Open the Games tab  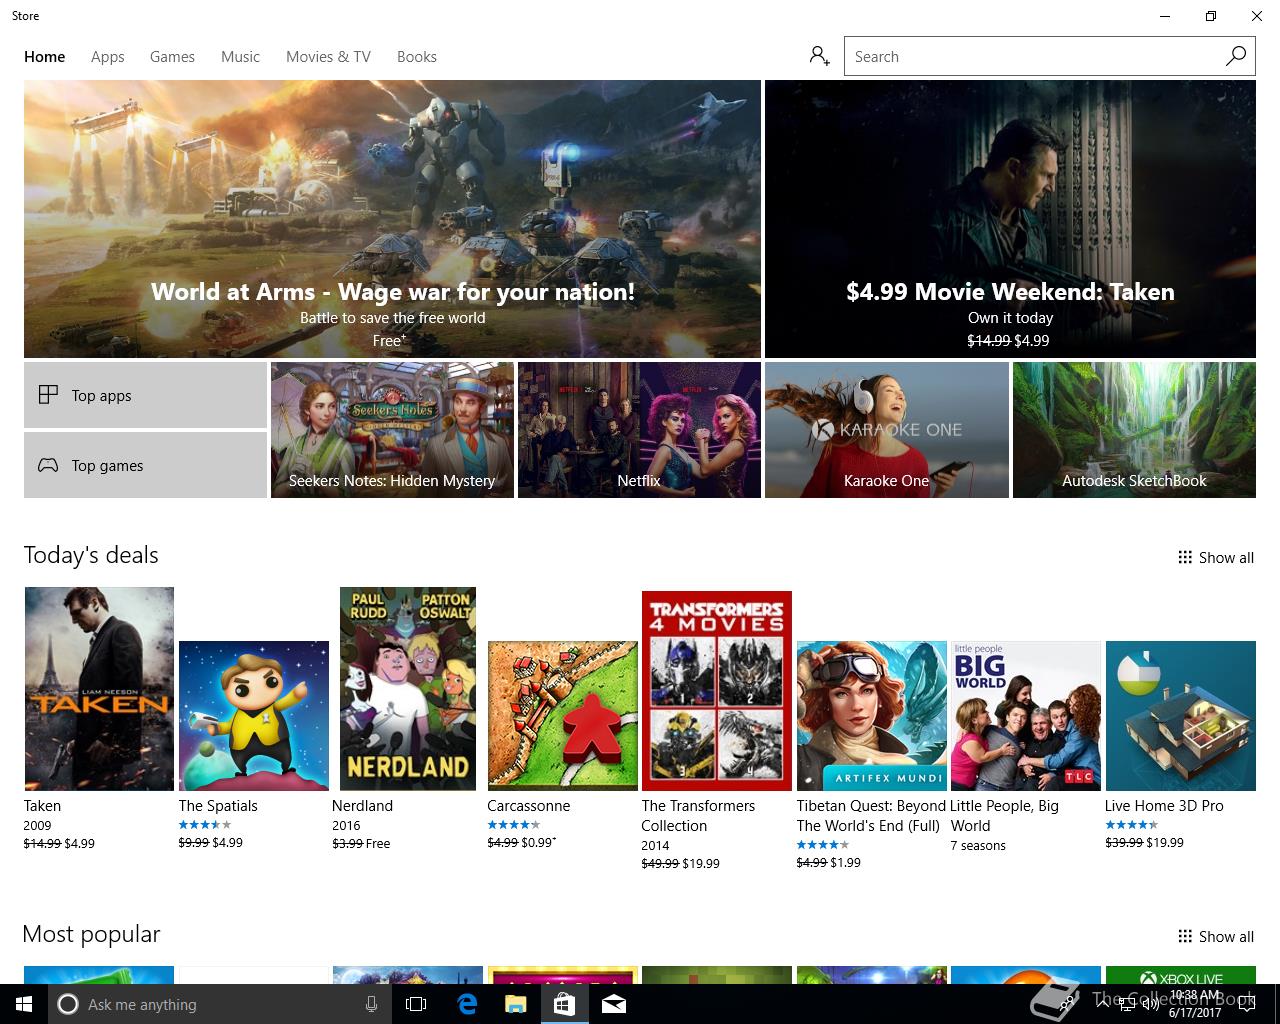click(x=172, y=56)
